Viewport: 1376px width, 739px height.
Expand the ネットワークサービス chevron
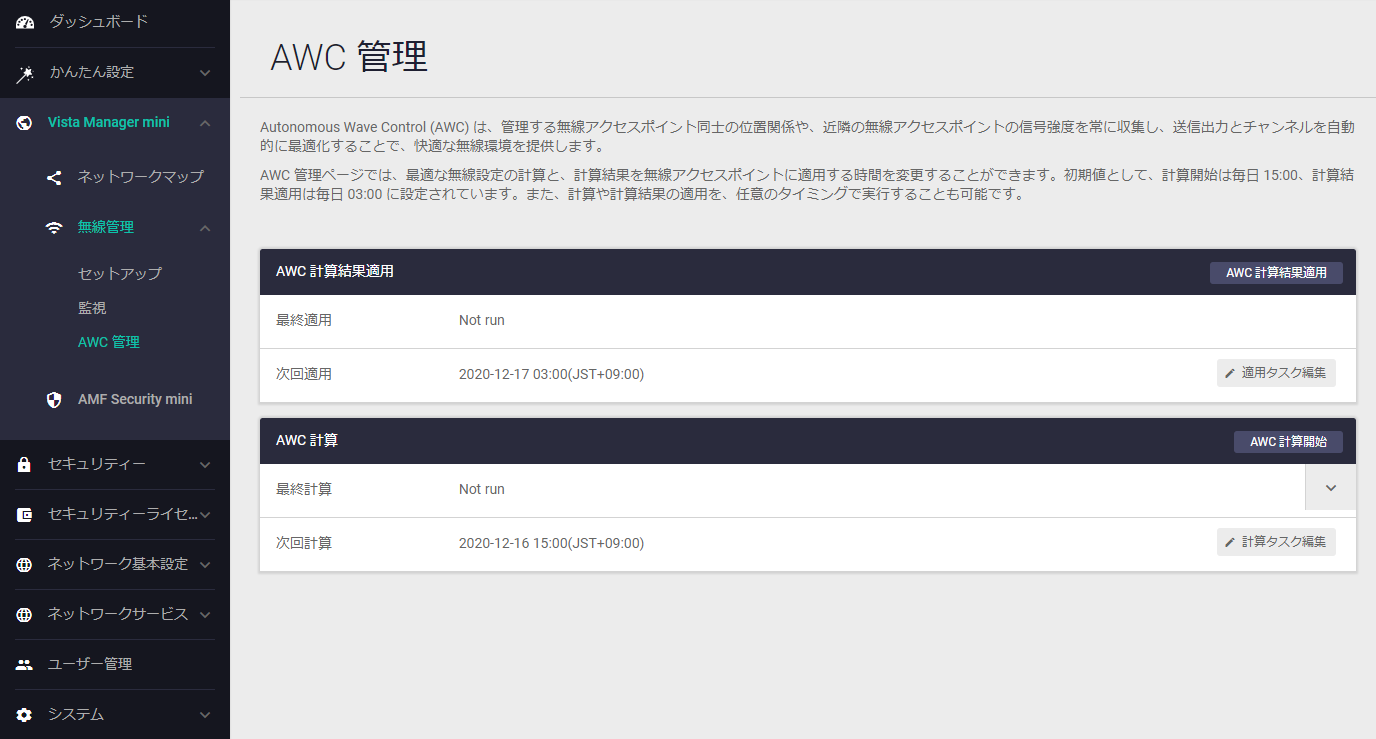205,615
